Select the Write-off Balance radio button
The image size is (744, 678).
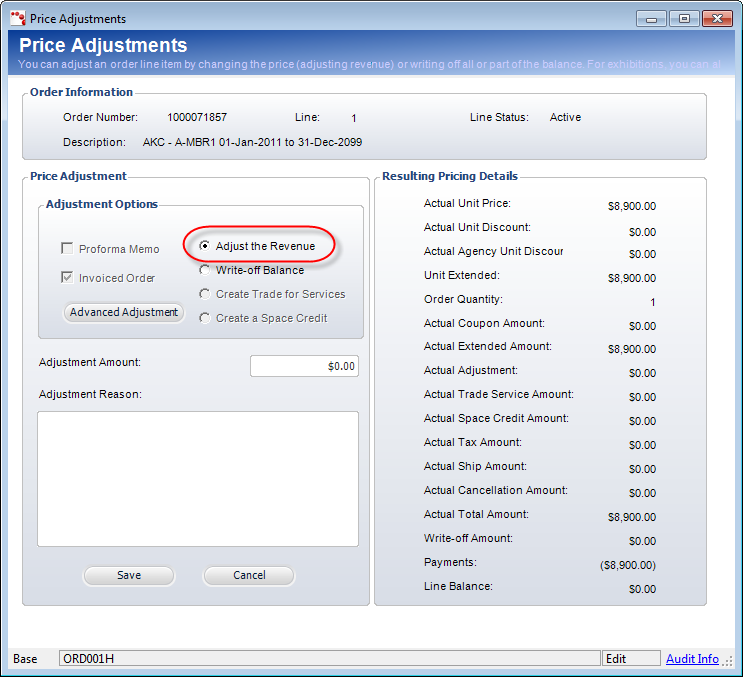click(x=205, y=270)
